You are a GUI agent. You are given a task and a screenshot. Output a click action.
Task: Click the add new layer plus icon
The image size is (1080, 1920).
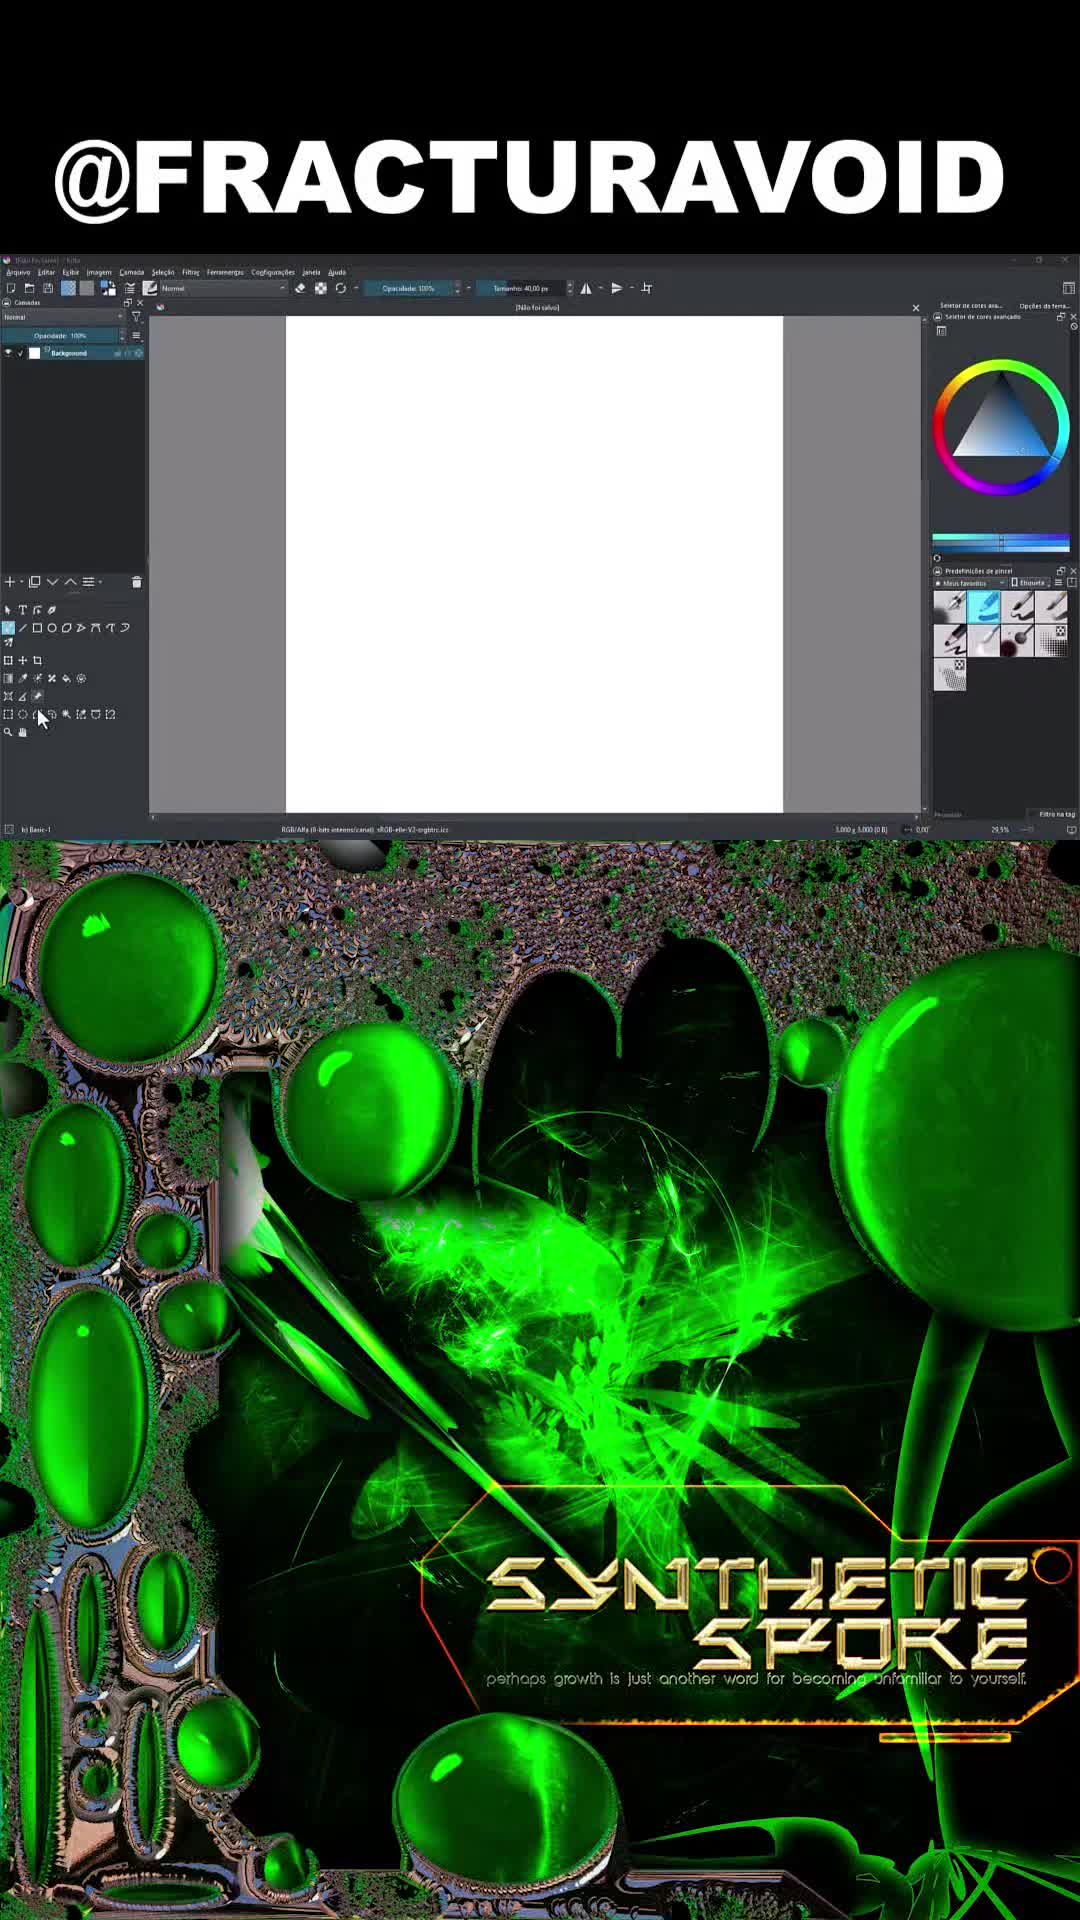pyautogui.click(x=10, y=582)
